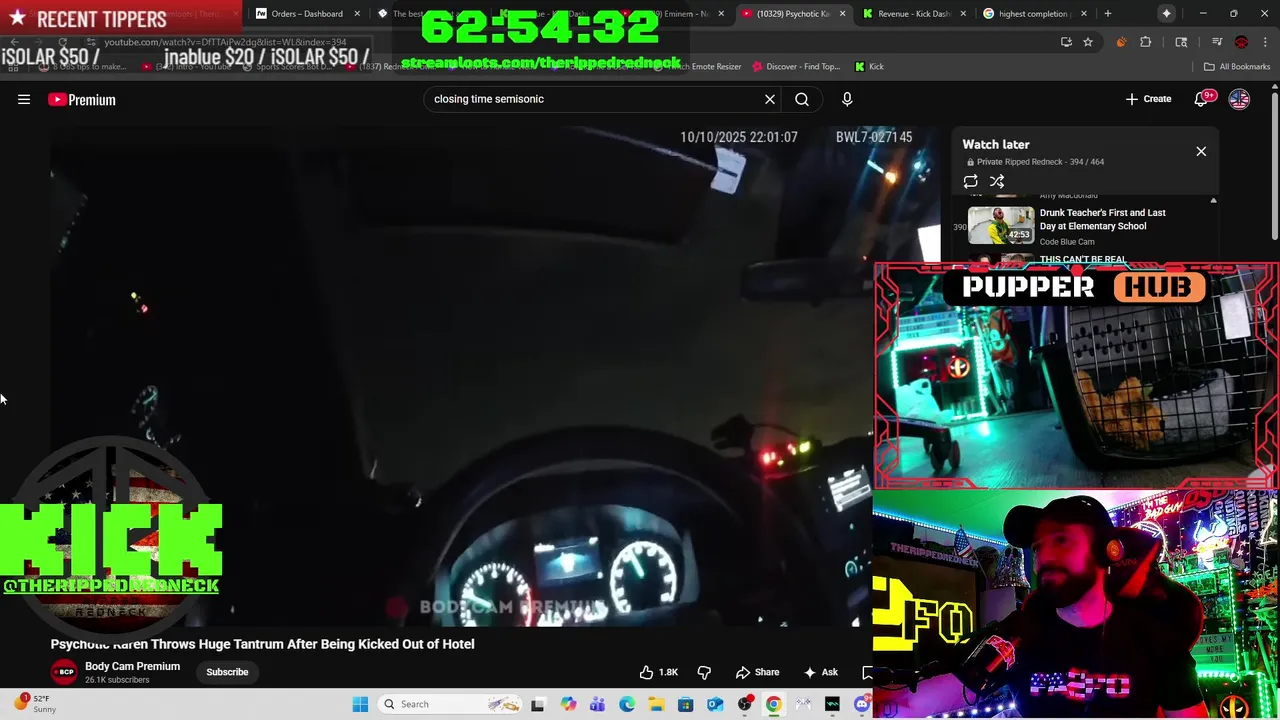Click the video title Psychotic Karen Throws Huge Tantrum
This screenshot has width=1280, height=720.
click(263, 644)
